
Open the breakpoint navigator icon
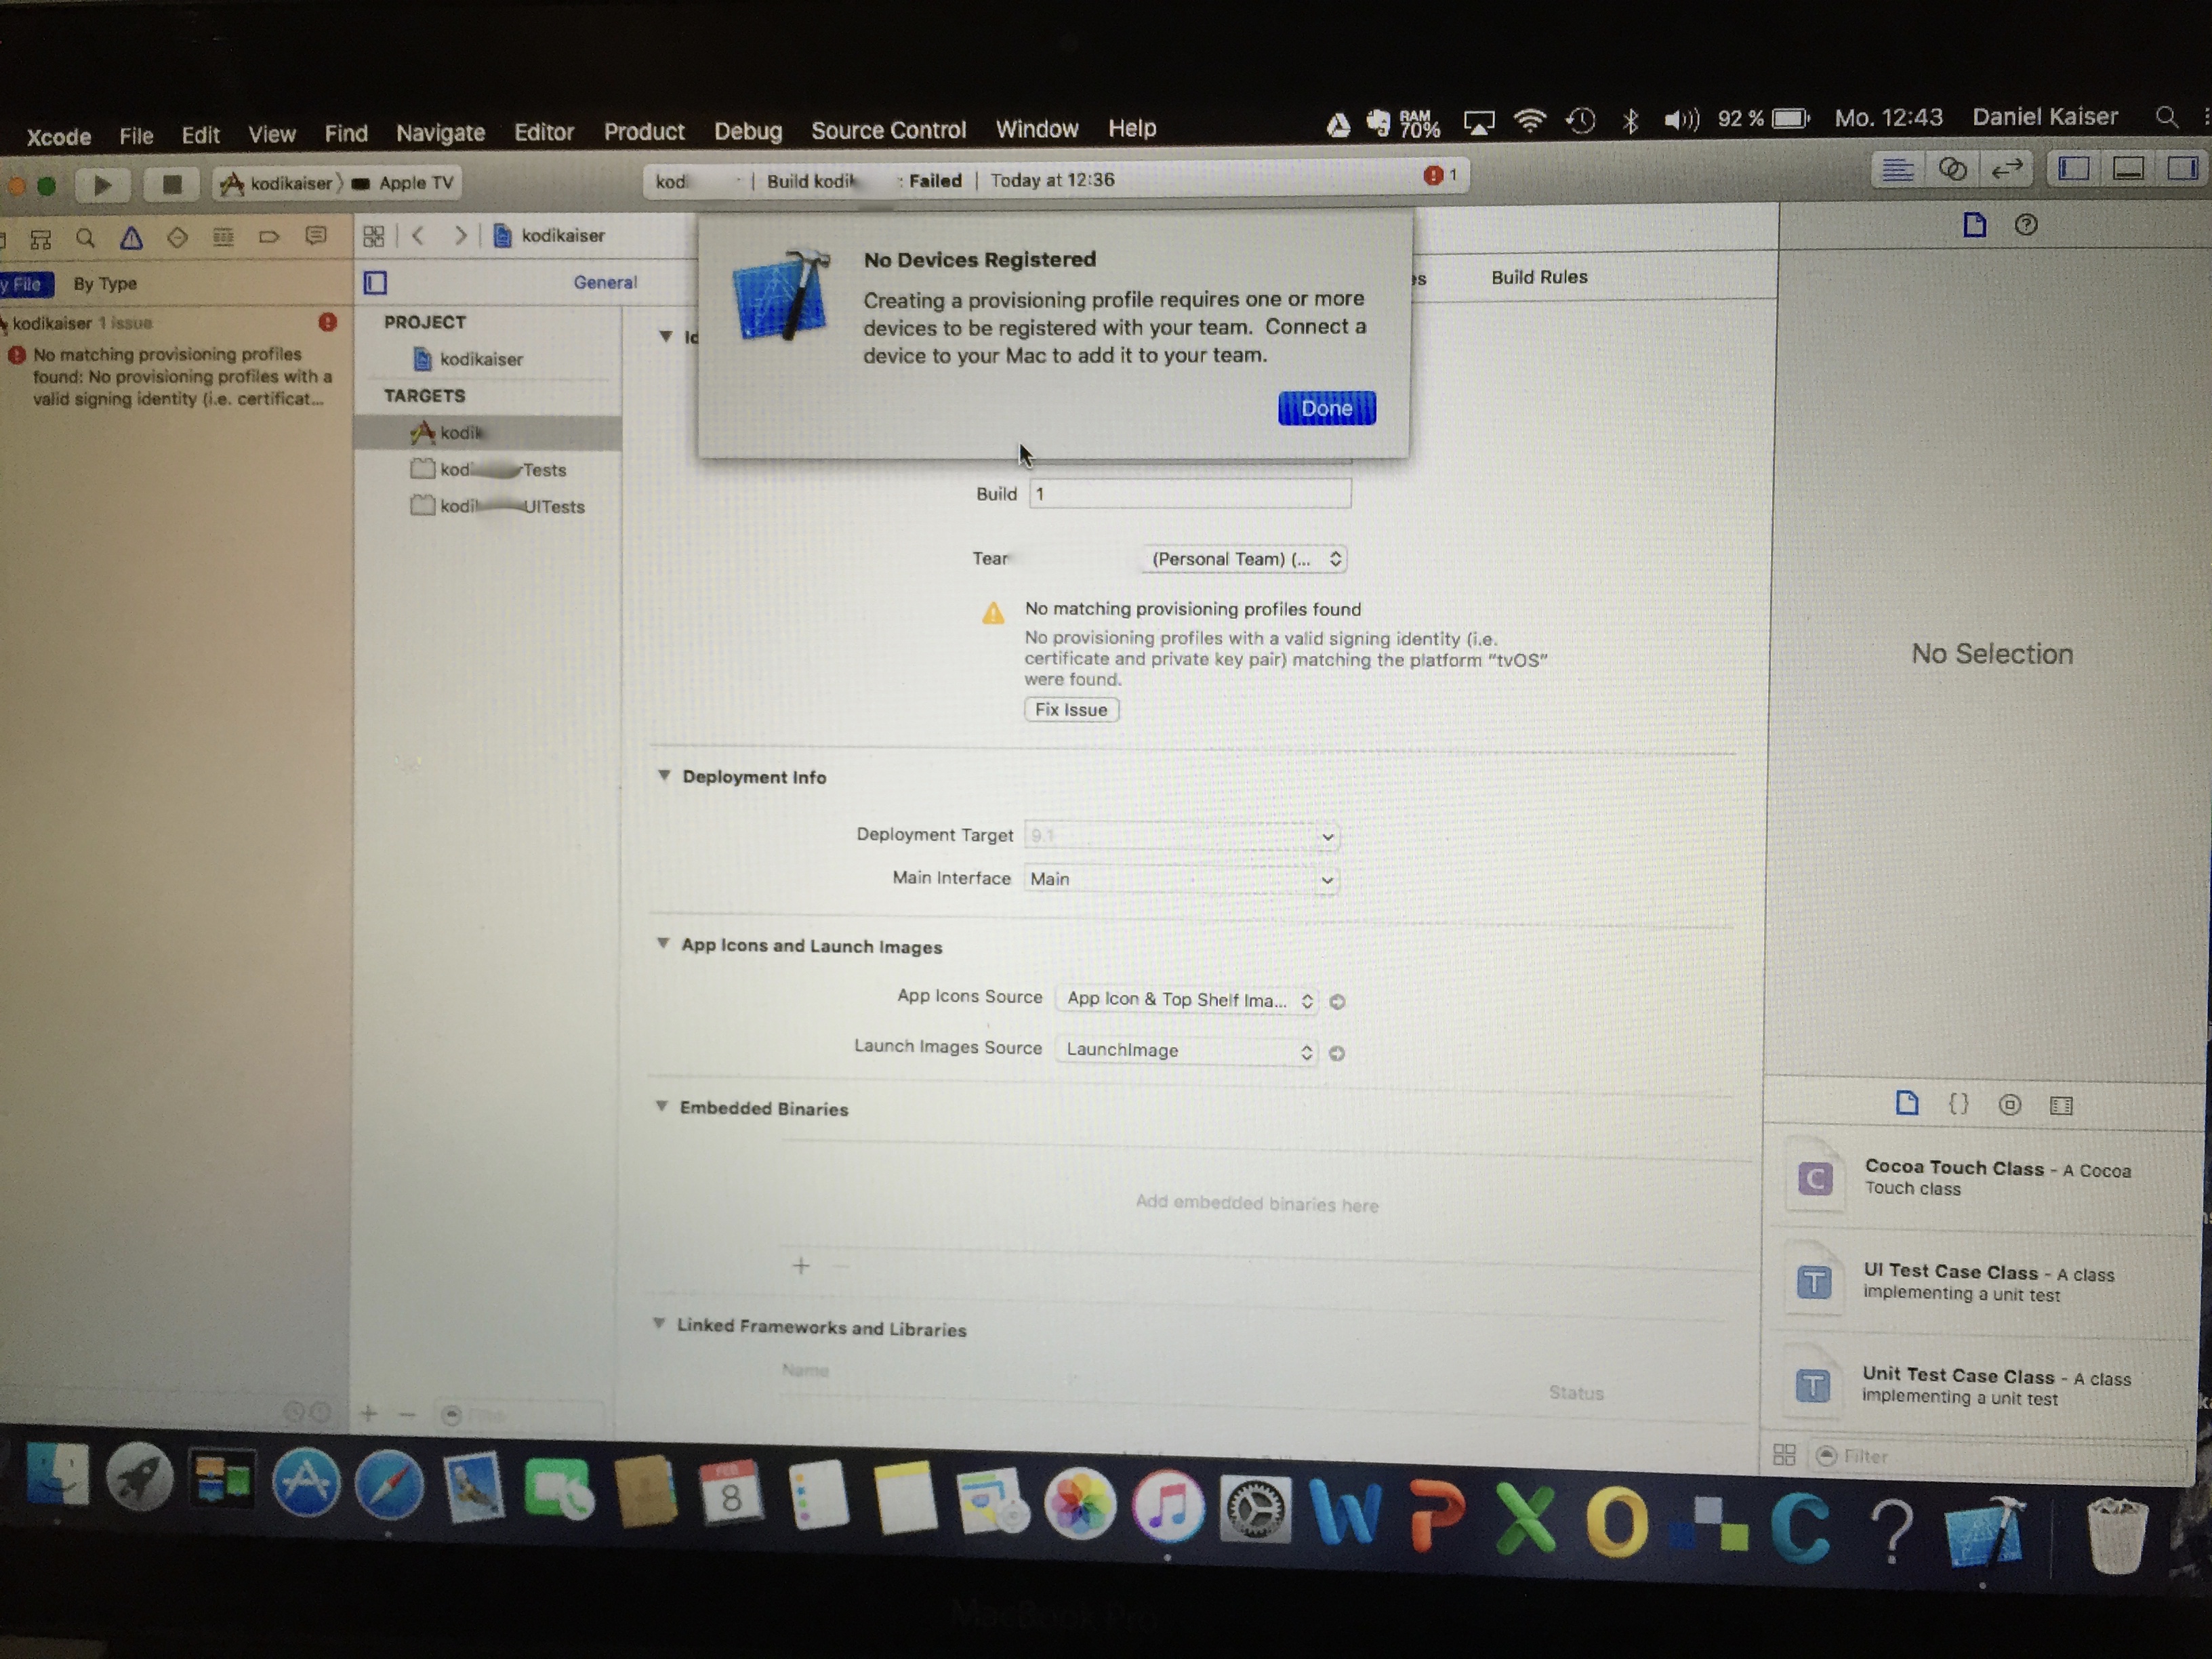click(268, 237)
